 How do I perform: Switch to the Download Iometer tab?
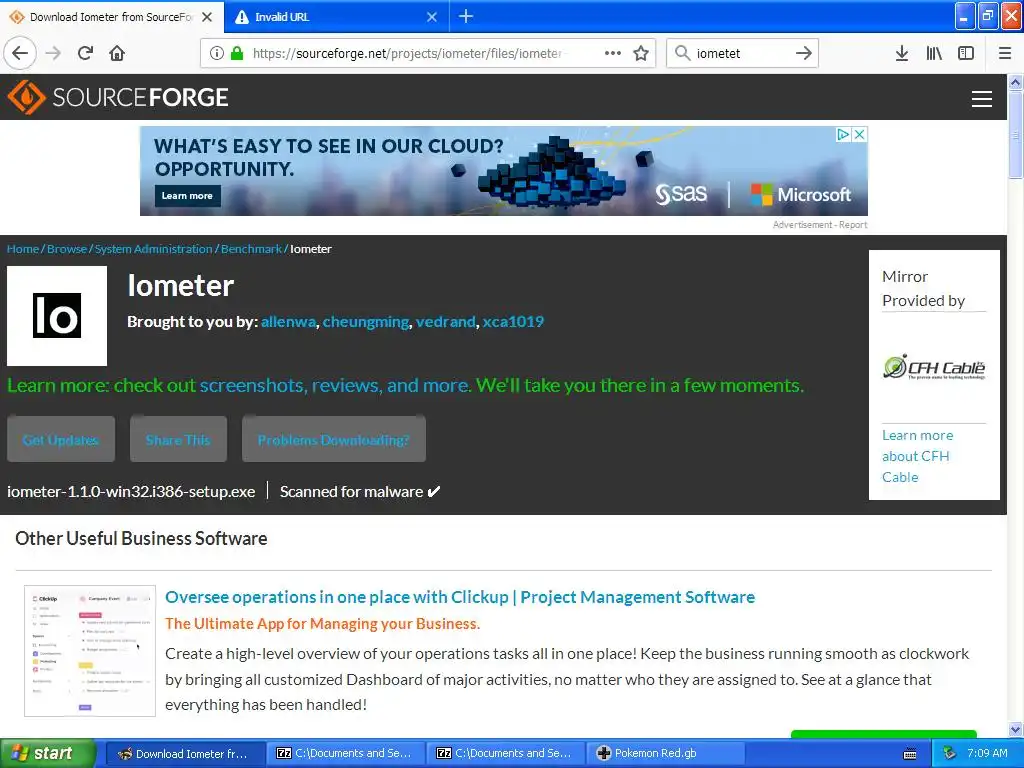[x=112, y=17]
